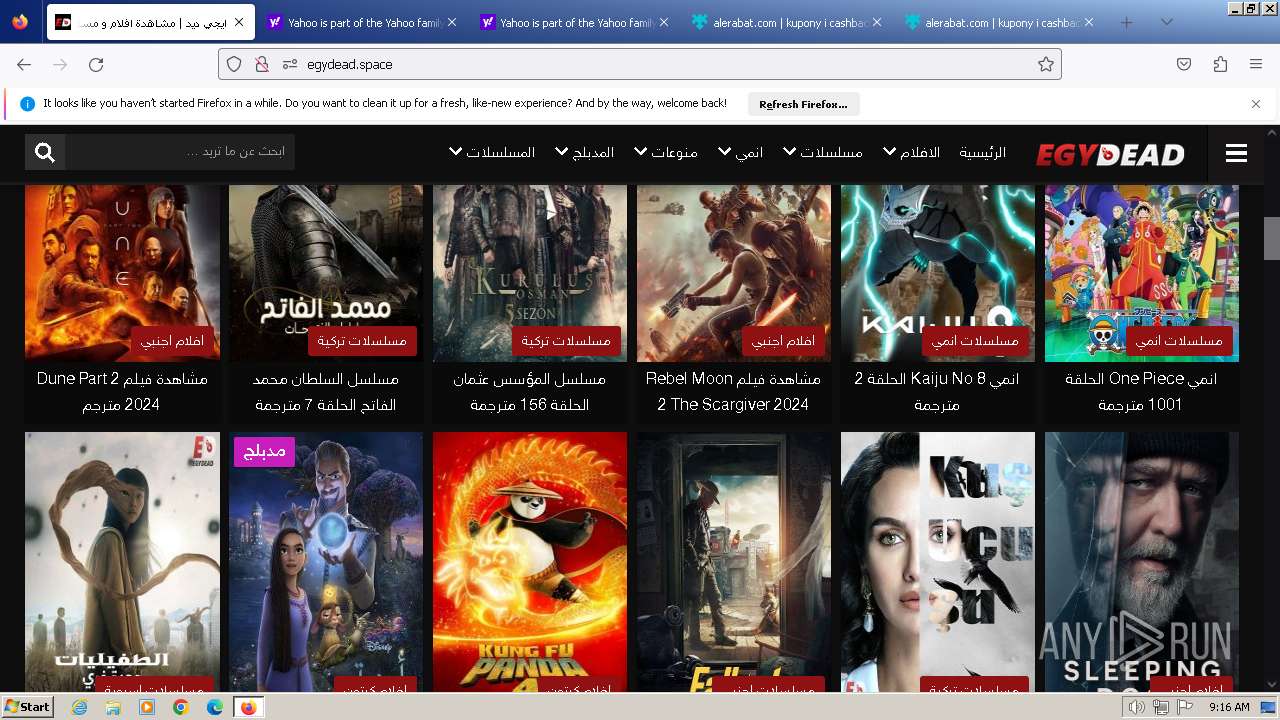Screen dimensions: 1280x720
Task: Open Chrome from taskbar
Action: pyautogui.click(x=181, y=707)
